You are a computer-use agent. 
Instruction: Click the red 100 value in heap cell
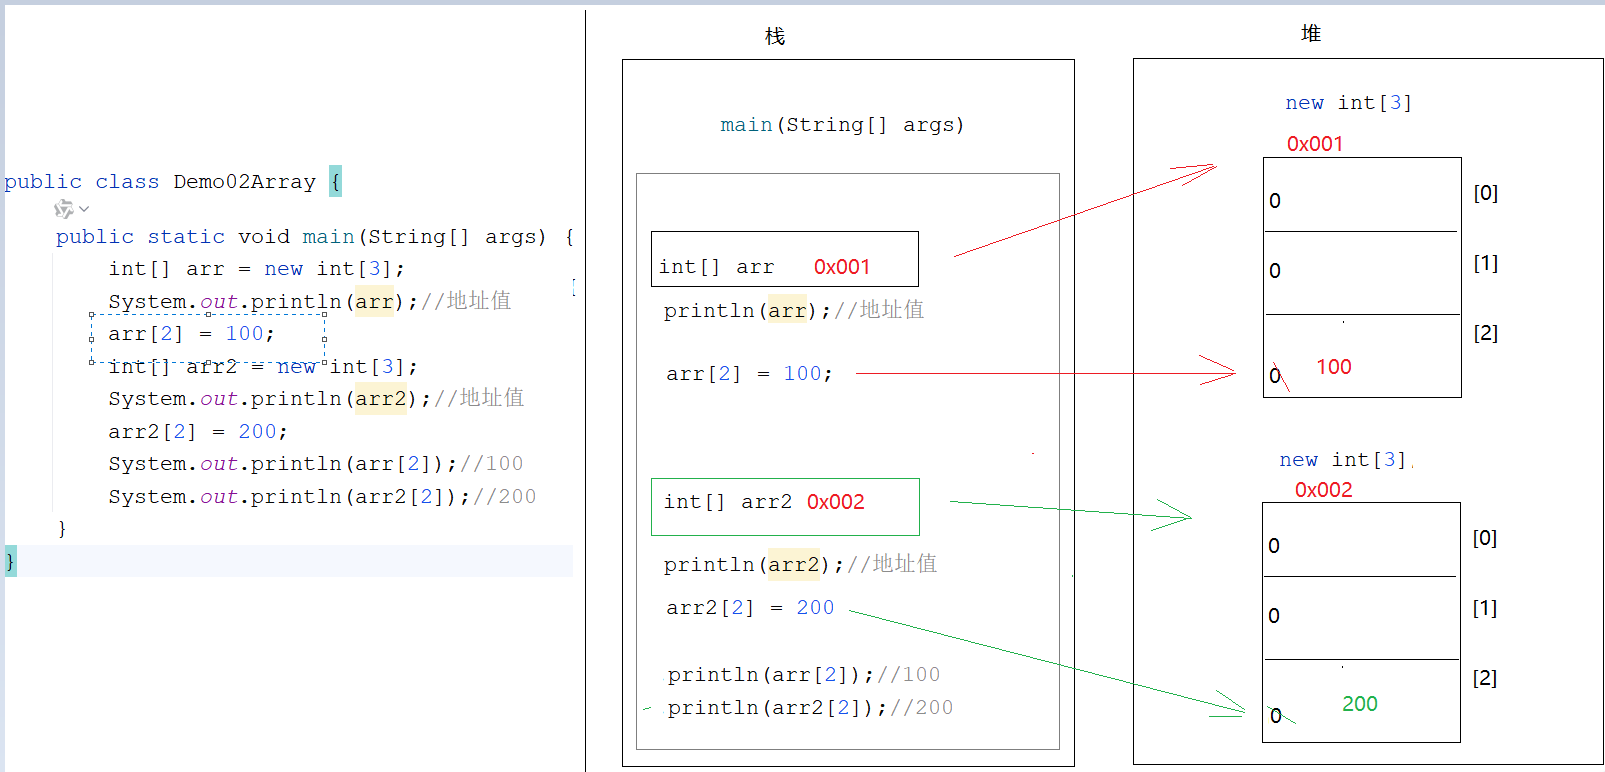pyautogui.click(x=1333, y=367)
